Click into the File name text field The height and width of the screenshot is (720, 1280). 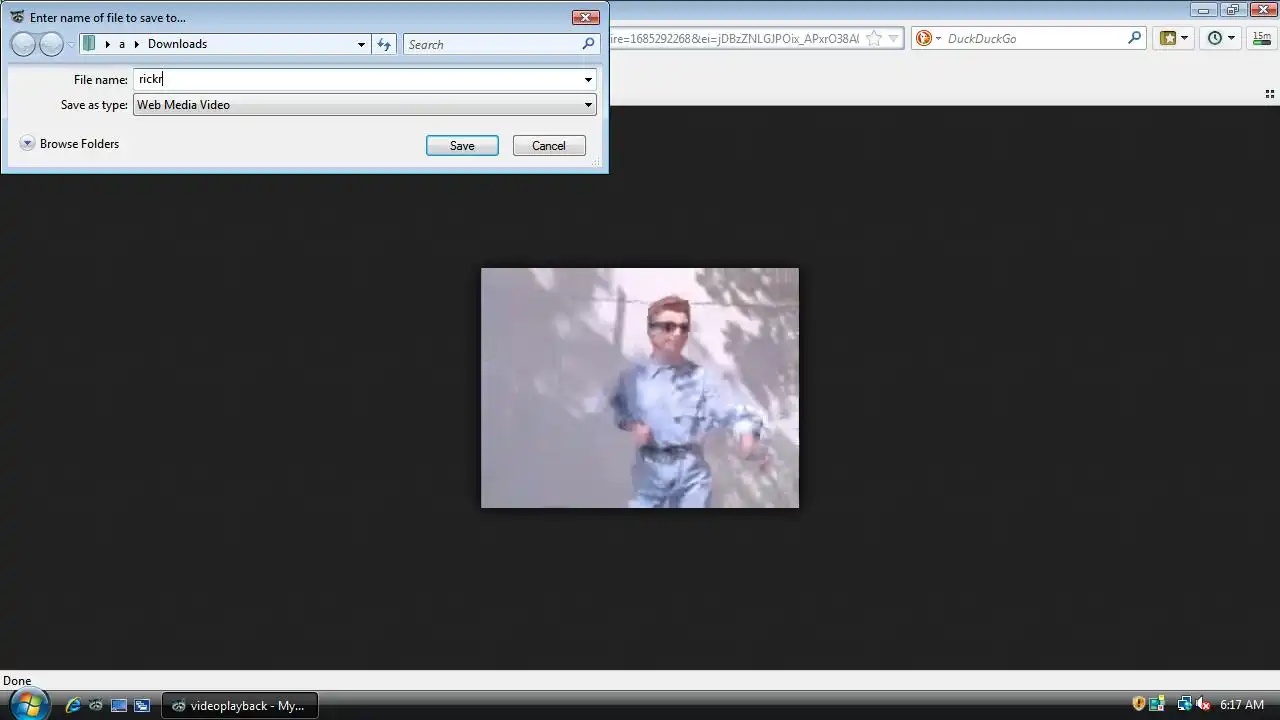(357, 79)
